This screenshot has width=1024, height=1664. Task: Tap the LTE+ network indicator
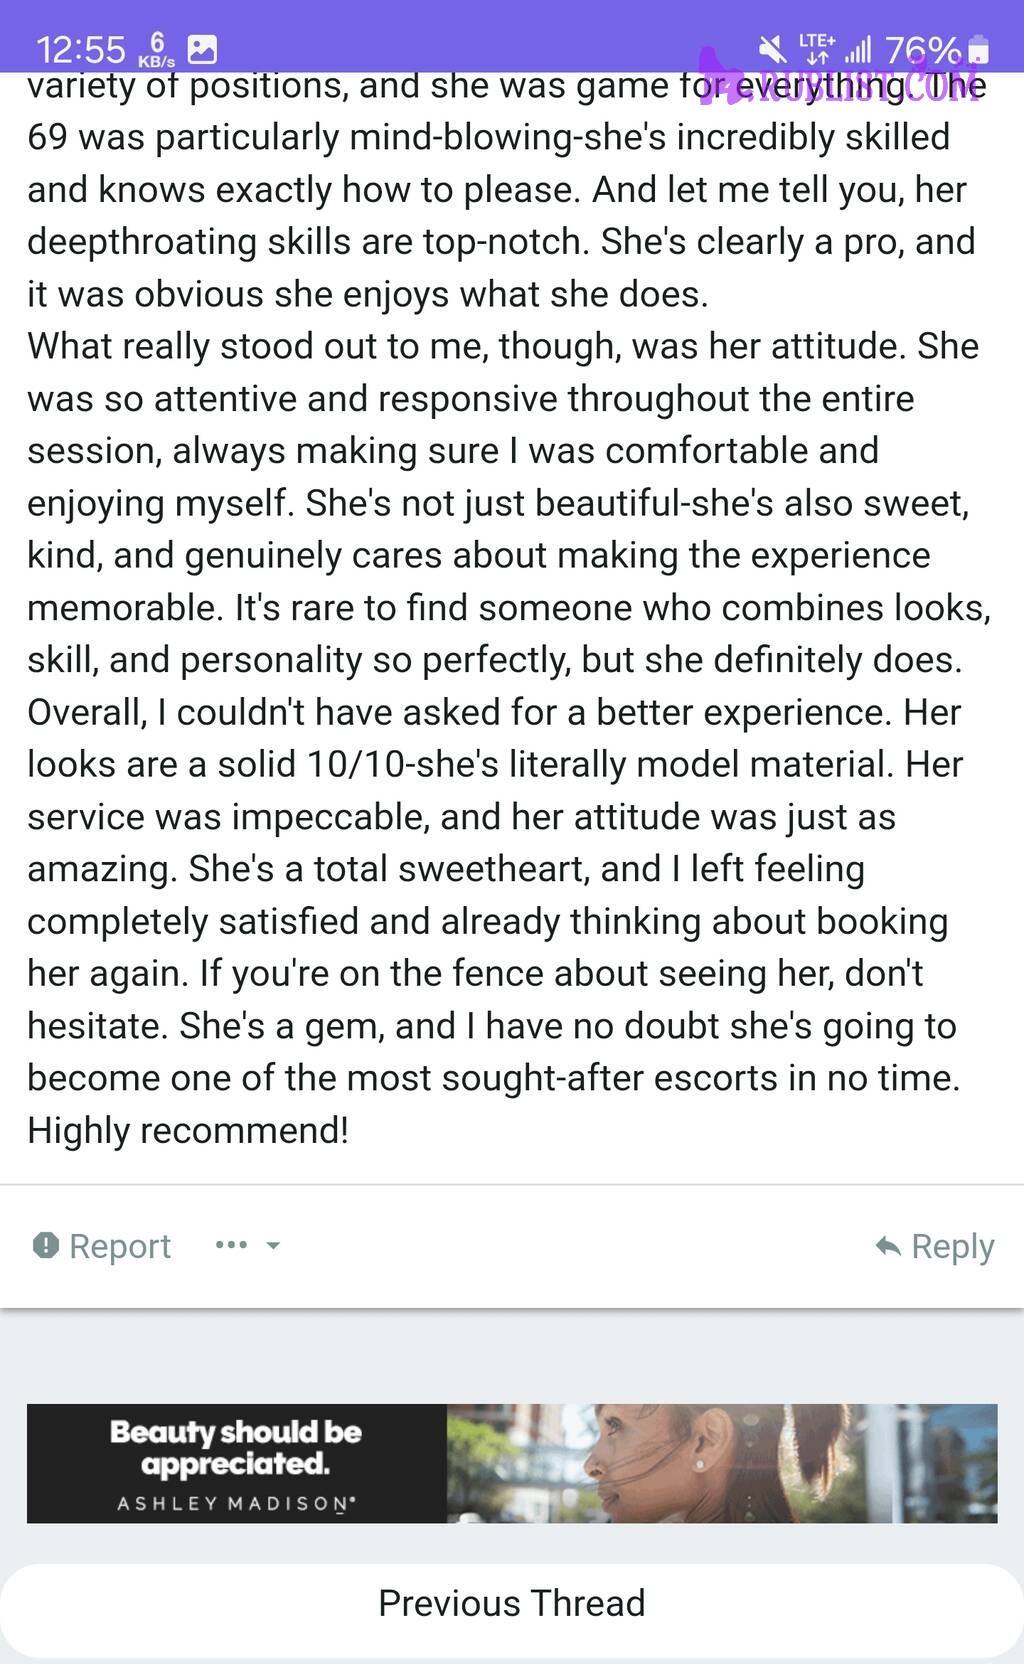(817, 48)
